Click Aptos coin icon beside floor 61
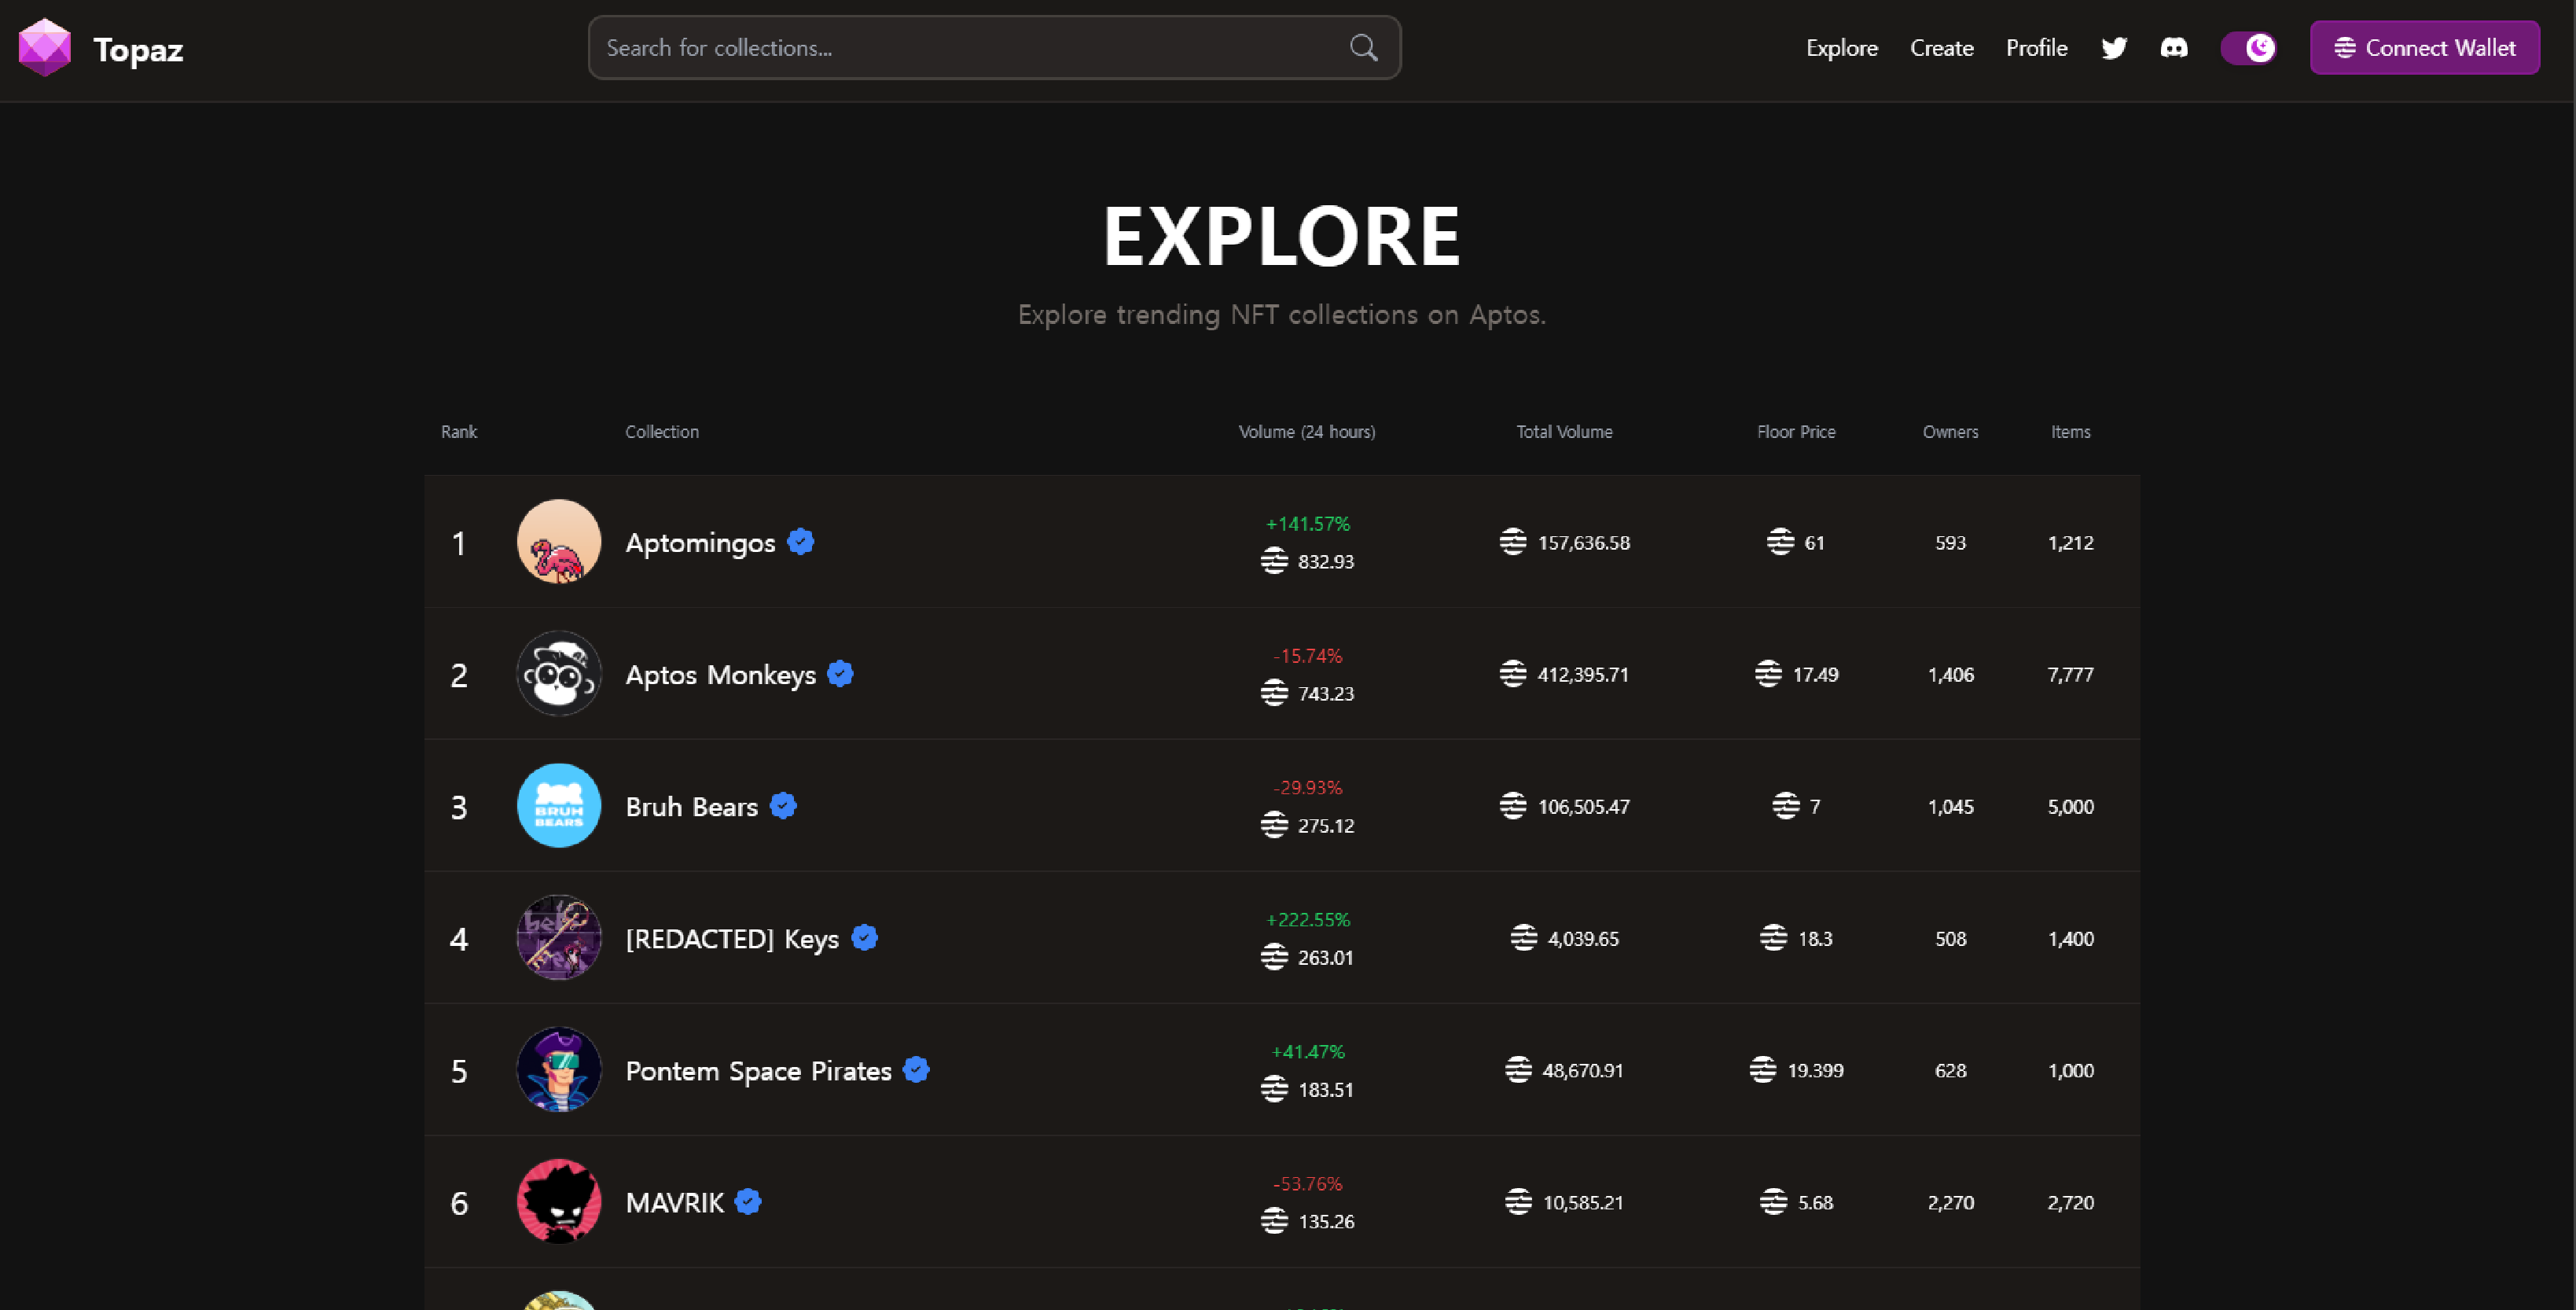Image resolution: width=2576 pixels, height=1310 pixels. 1780,542
